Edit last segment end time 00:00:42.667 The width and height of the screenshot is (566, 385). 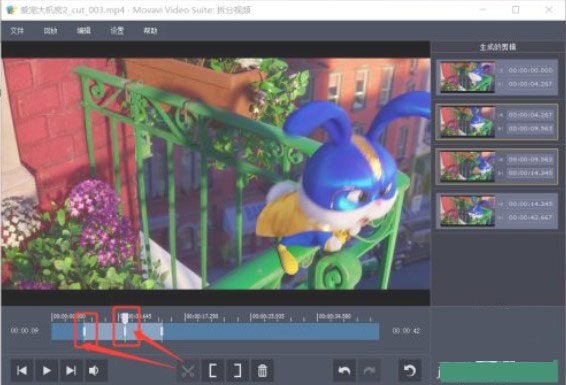[530, 218]
